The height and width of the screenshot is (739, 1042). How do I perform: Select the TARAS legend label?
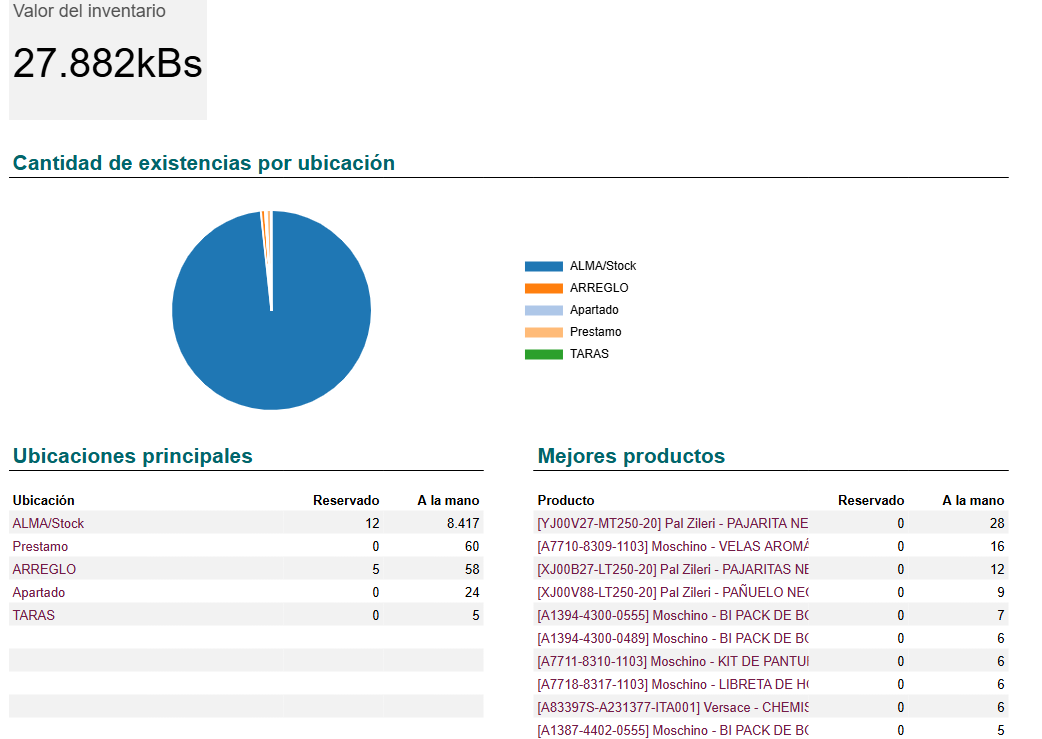tap(589, 354)
